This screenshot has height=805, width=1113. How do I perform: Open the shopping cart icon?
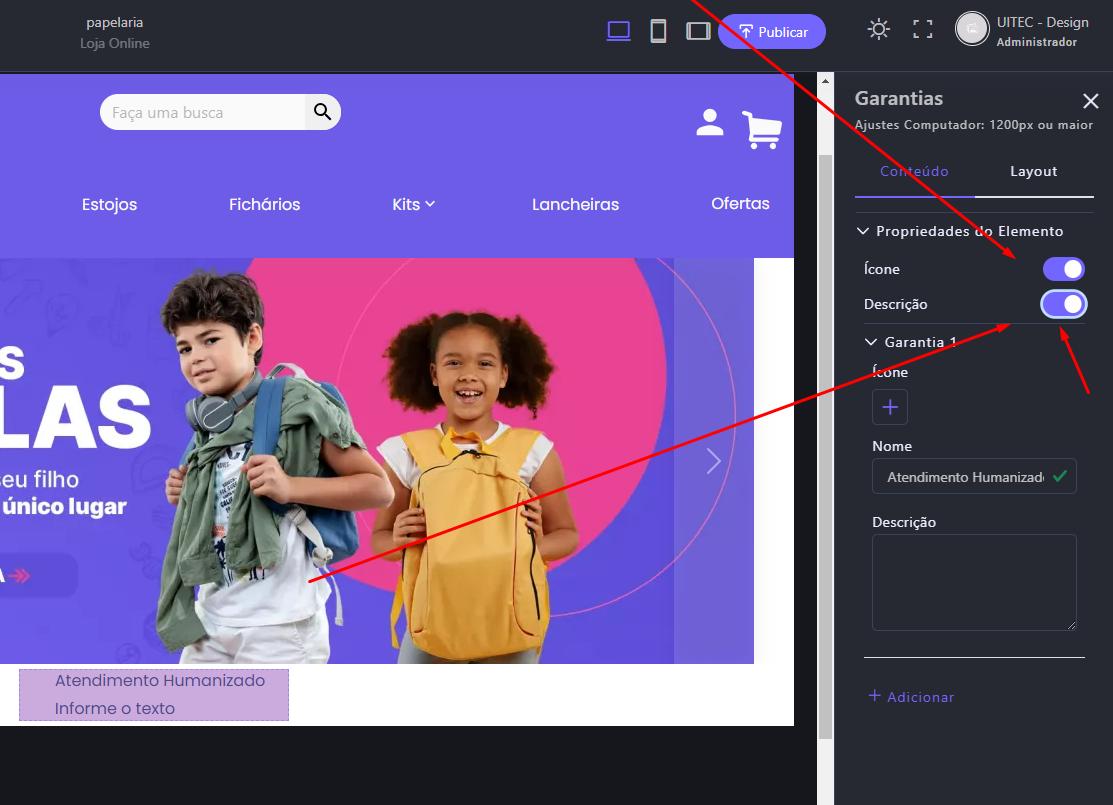762,130
